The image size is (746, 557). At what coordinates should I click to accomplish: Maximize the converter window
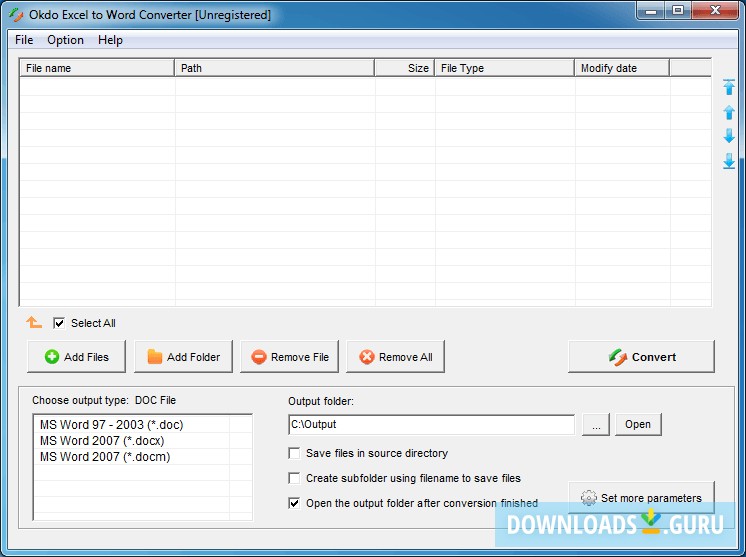pyautogui.click(x=678, y=10)
